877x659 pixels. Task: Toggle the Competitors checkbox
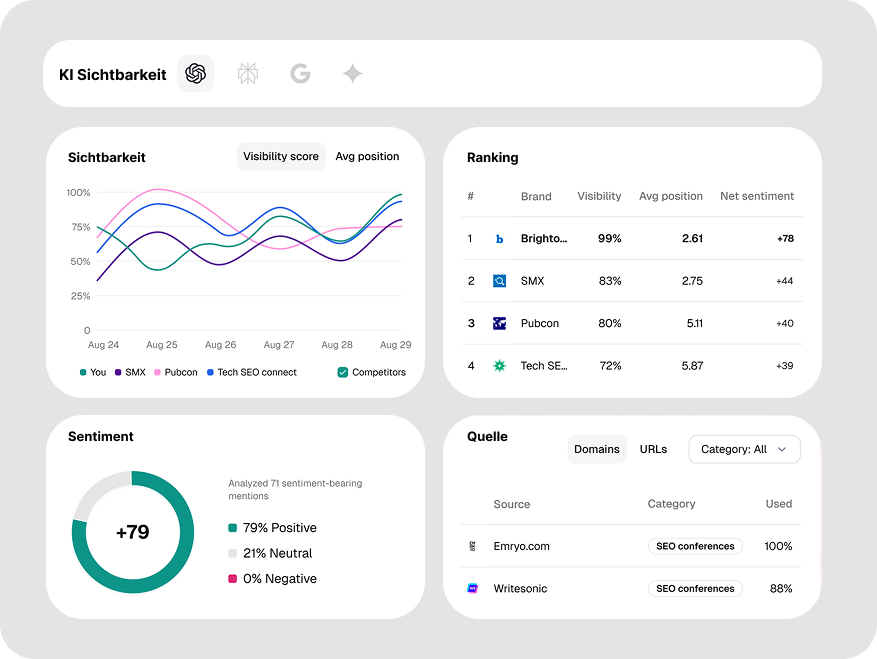pos(343,372)
